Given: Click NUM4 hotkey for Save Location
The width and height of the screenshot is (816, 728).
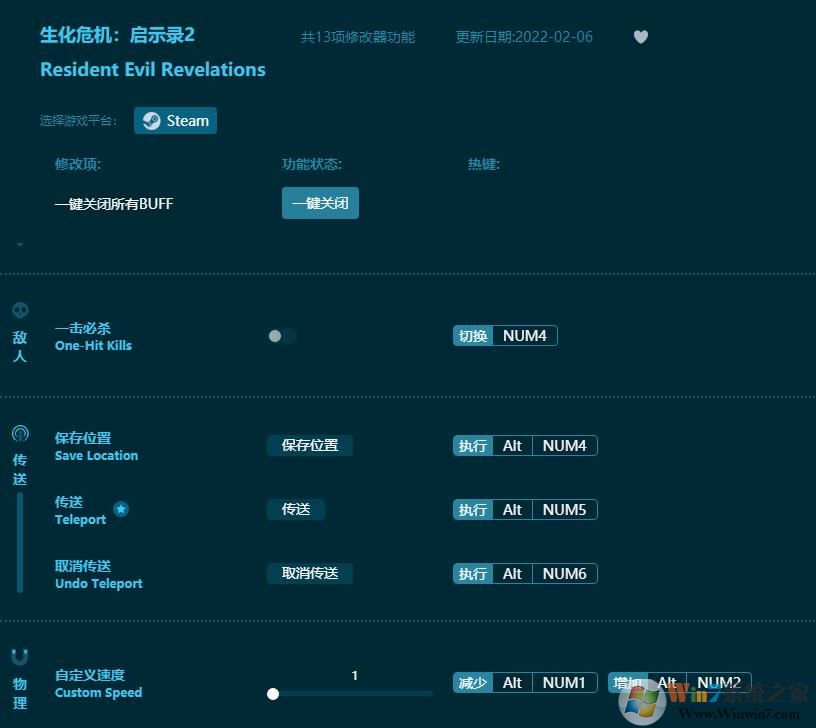Looking at the screenshot, I should click(x=565, y=445).
